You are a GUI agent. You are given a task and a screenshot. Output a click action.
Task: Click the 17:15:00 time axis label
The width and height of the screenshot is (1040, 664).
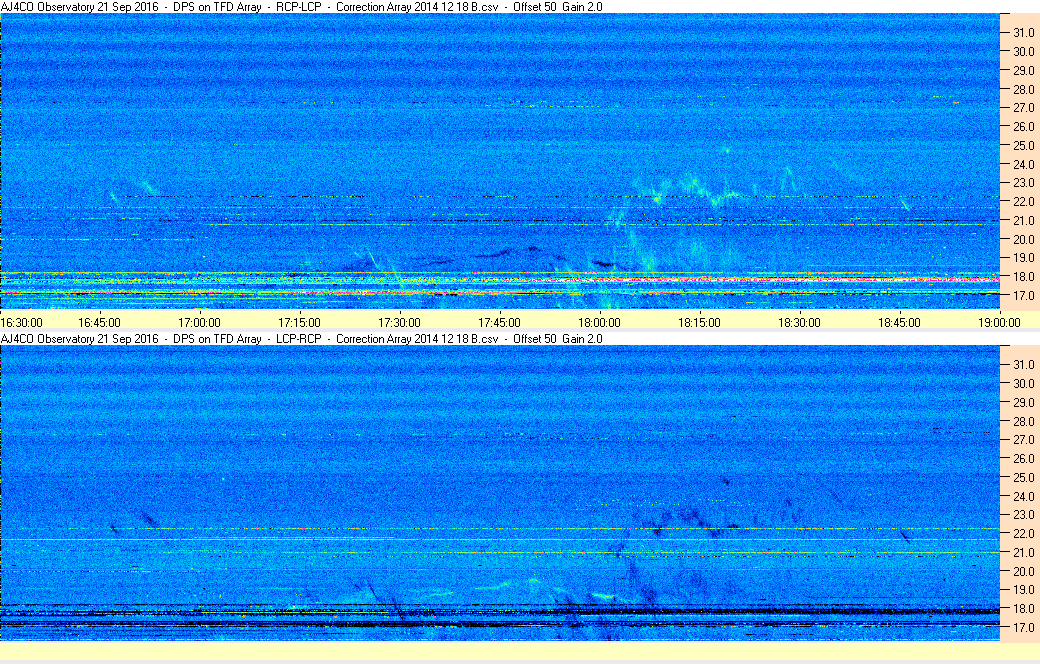coord(299,322)
